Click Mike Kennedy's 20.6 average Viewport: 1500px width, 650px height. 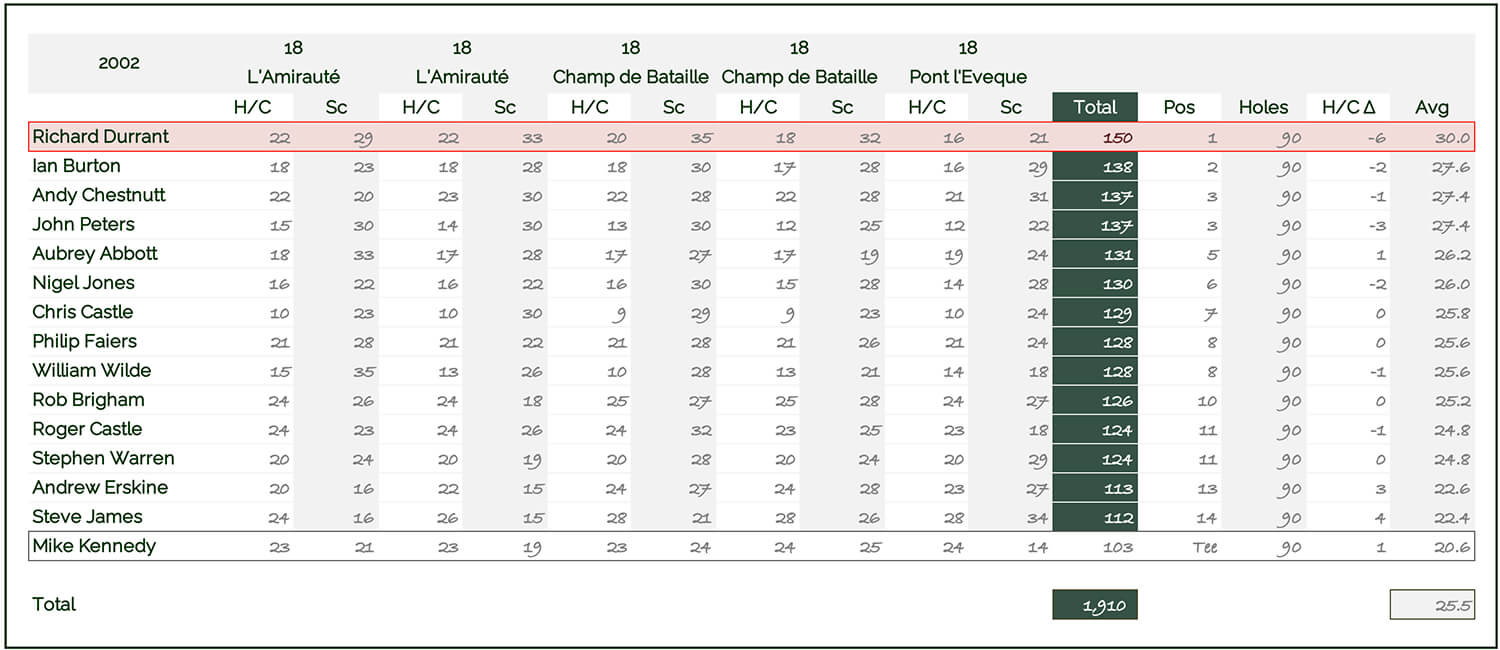coord(1452,547)
